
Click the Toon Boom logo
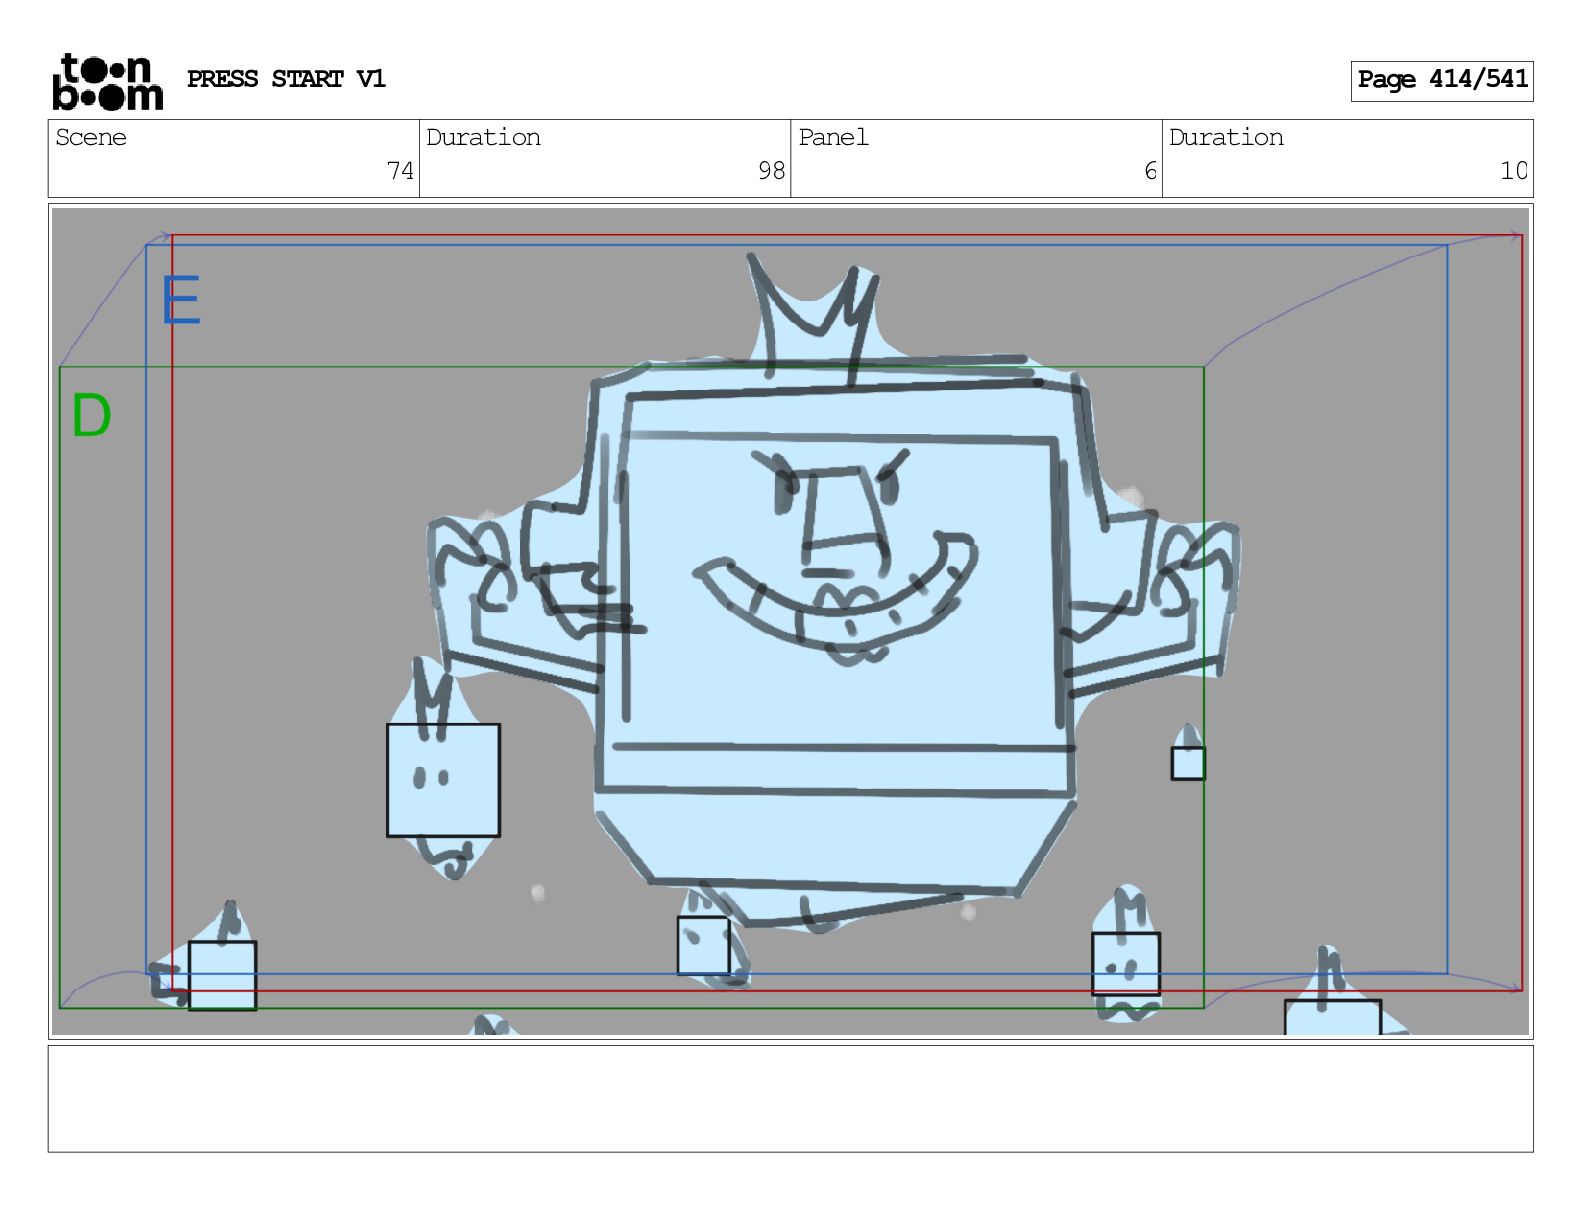[x=107, y=81]
